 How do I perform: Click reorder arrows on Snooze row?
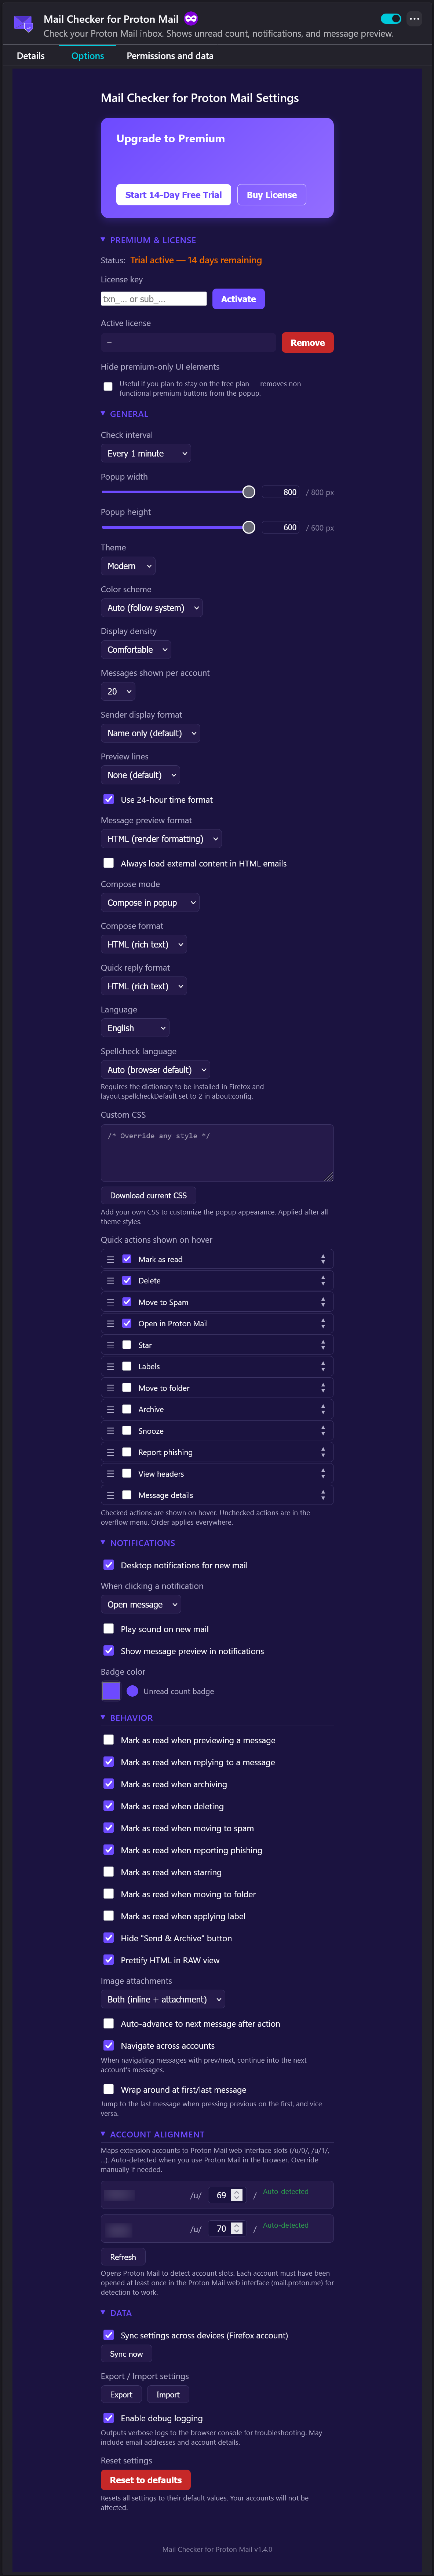click(x=323, y=1431)
